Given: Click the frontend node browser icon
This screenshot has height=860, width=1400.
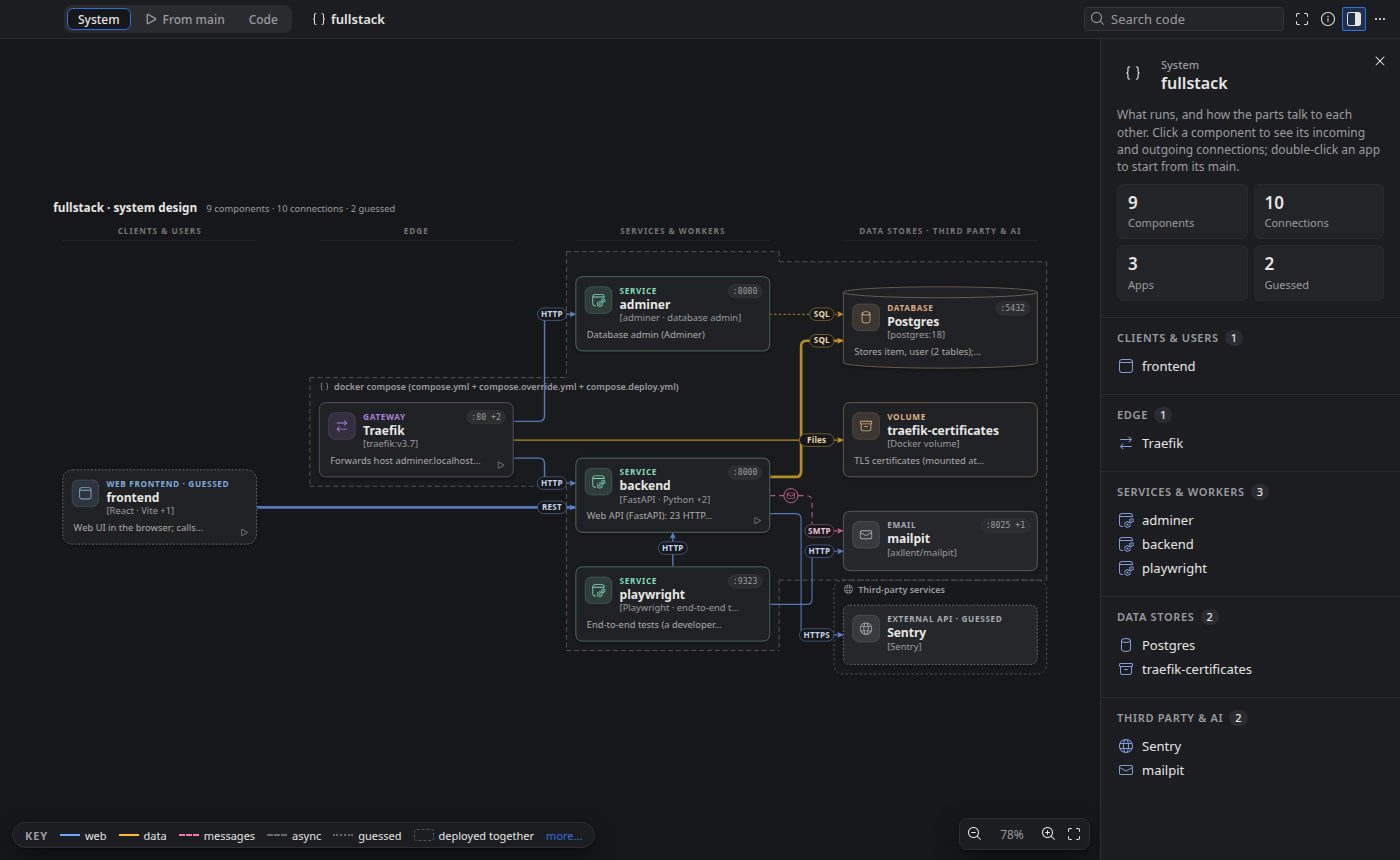Looking at the screenshot, I should click(85, 493).
